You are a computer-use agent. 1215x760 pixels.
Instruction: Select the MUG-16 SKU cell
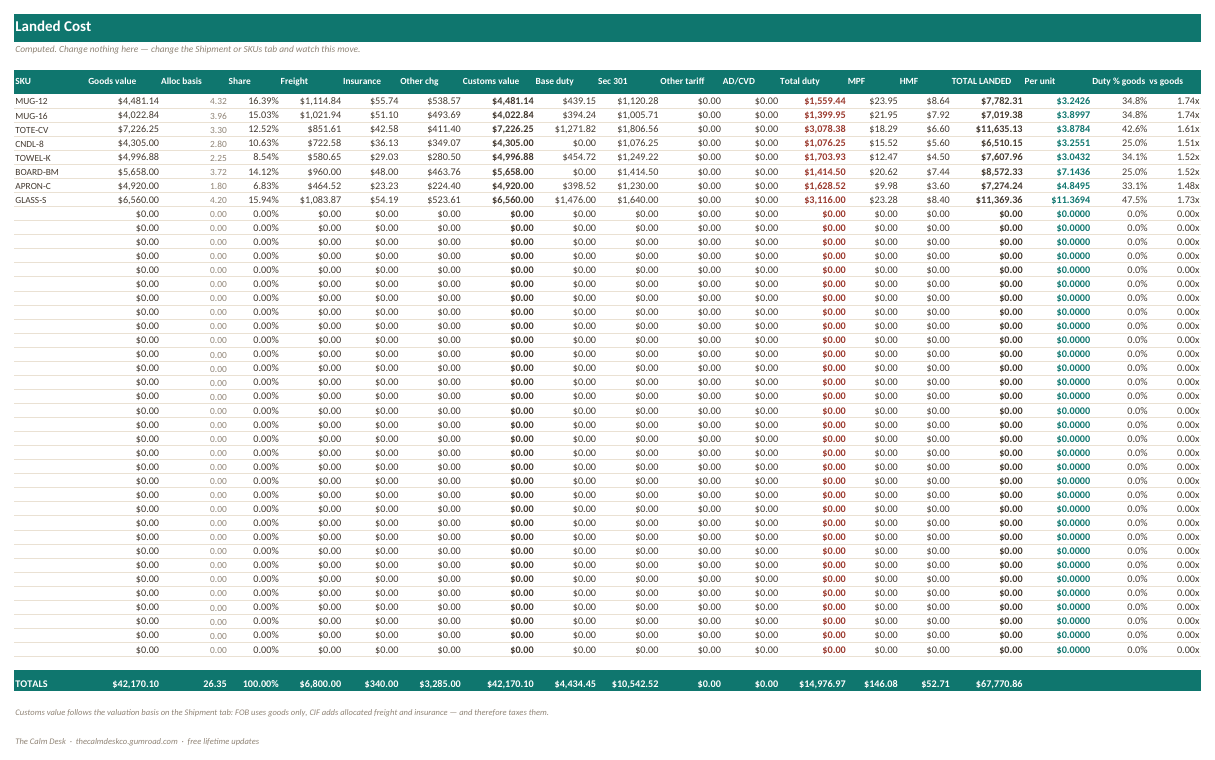32,116
